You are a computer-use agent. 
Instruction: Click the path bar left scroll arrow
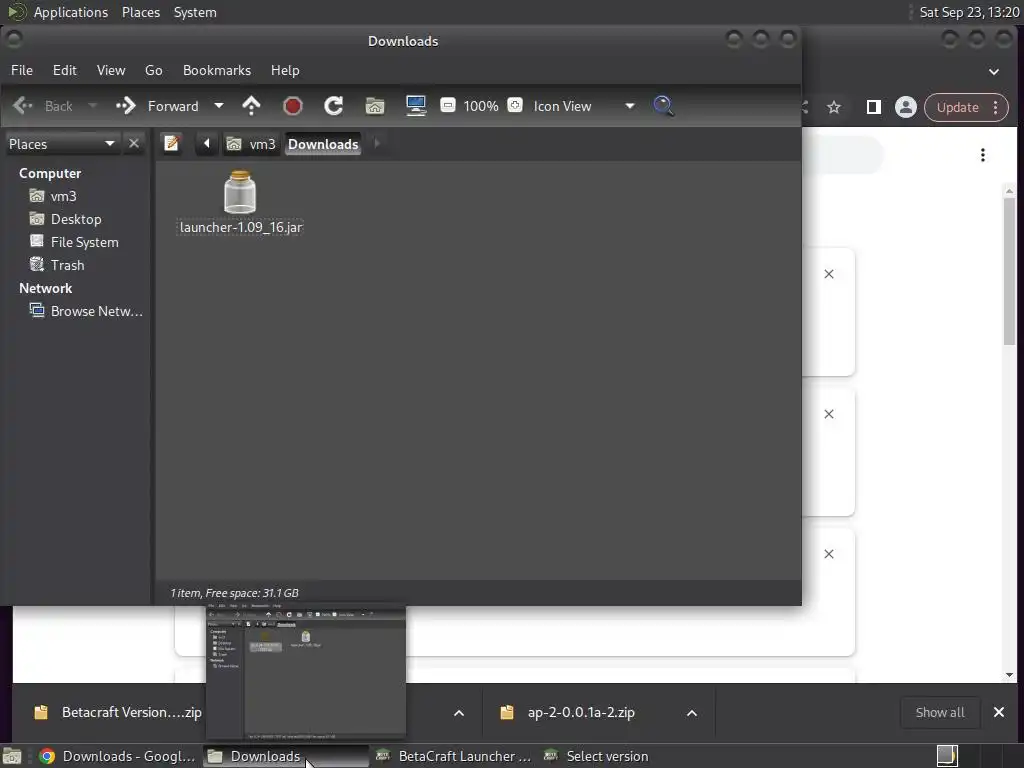click(x=206, y=144)
